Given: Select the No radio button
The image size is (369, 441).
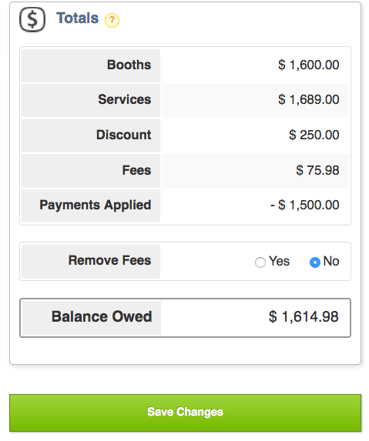Looking at the screenshot, I should 315,262.
